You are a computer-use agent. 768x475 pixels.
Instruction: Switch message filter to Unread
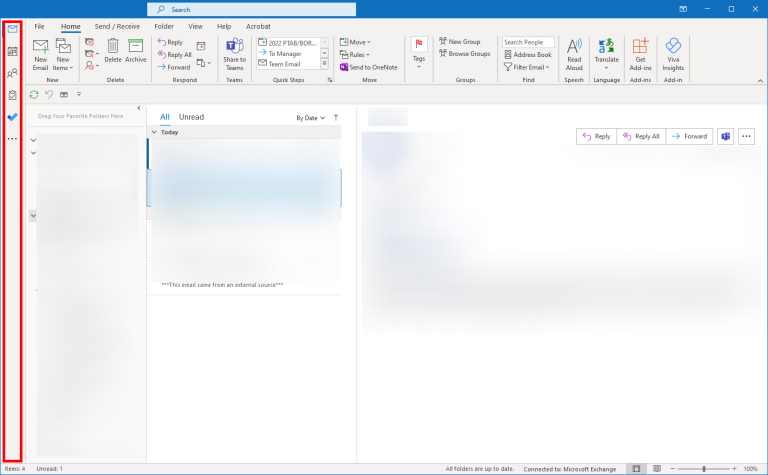coord(191,117)
